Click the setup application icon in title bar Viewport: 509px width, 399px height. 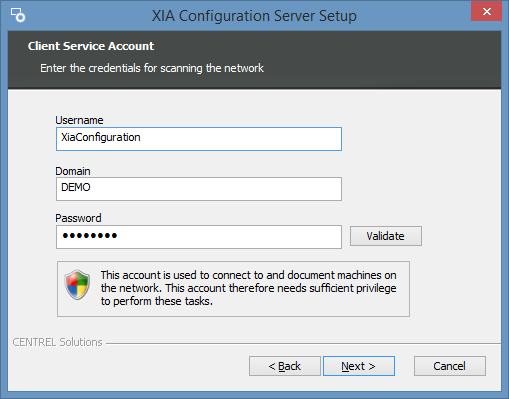pyautogui.click(x=18, y=15)
